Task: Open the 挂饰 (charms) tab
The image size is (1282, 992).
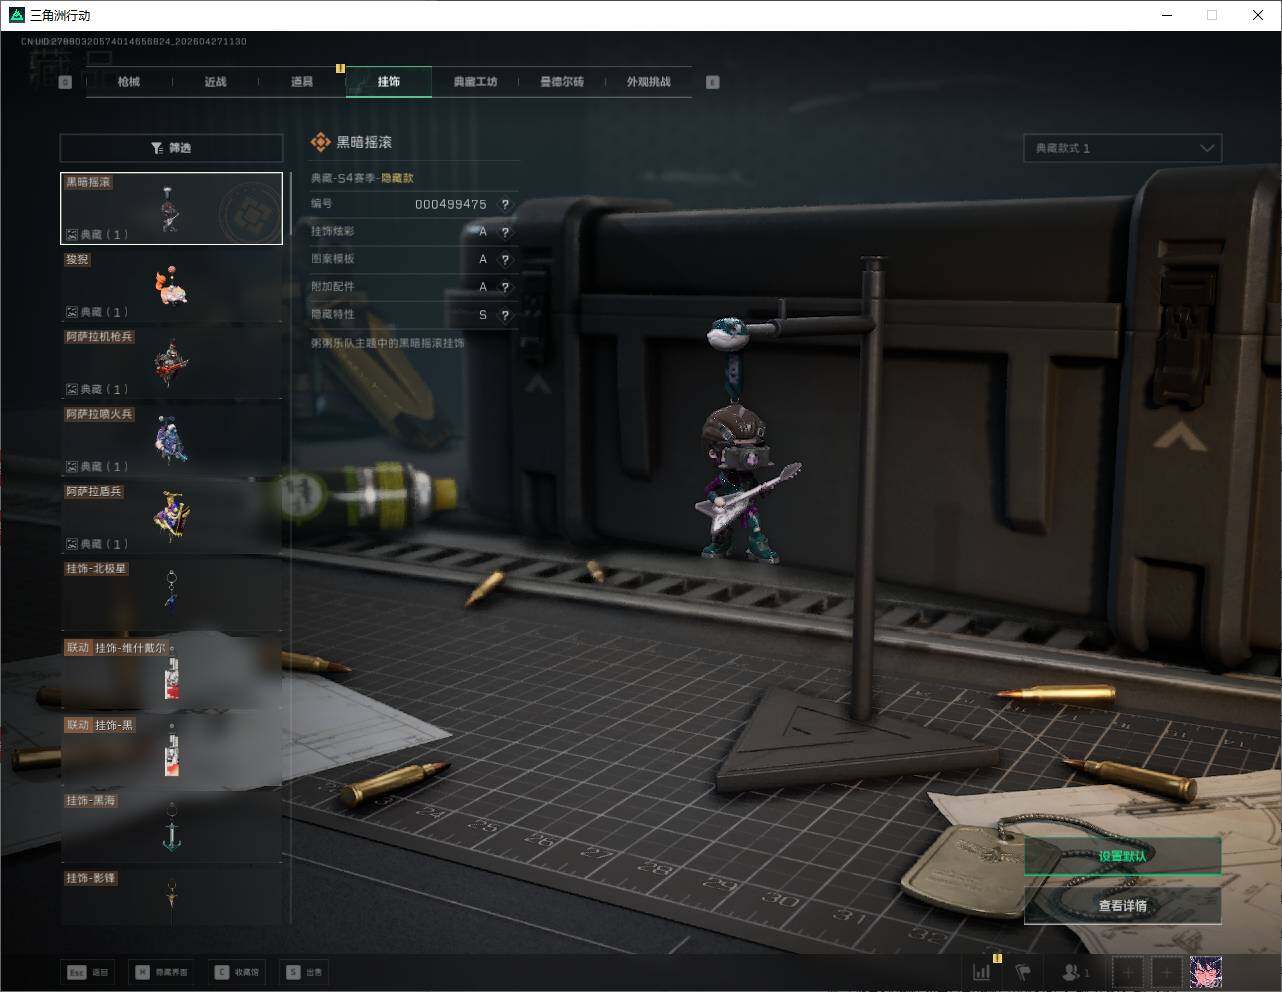Action: (x=389, y=82)
